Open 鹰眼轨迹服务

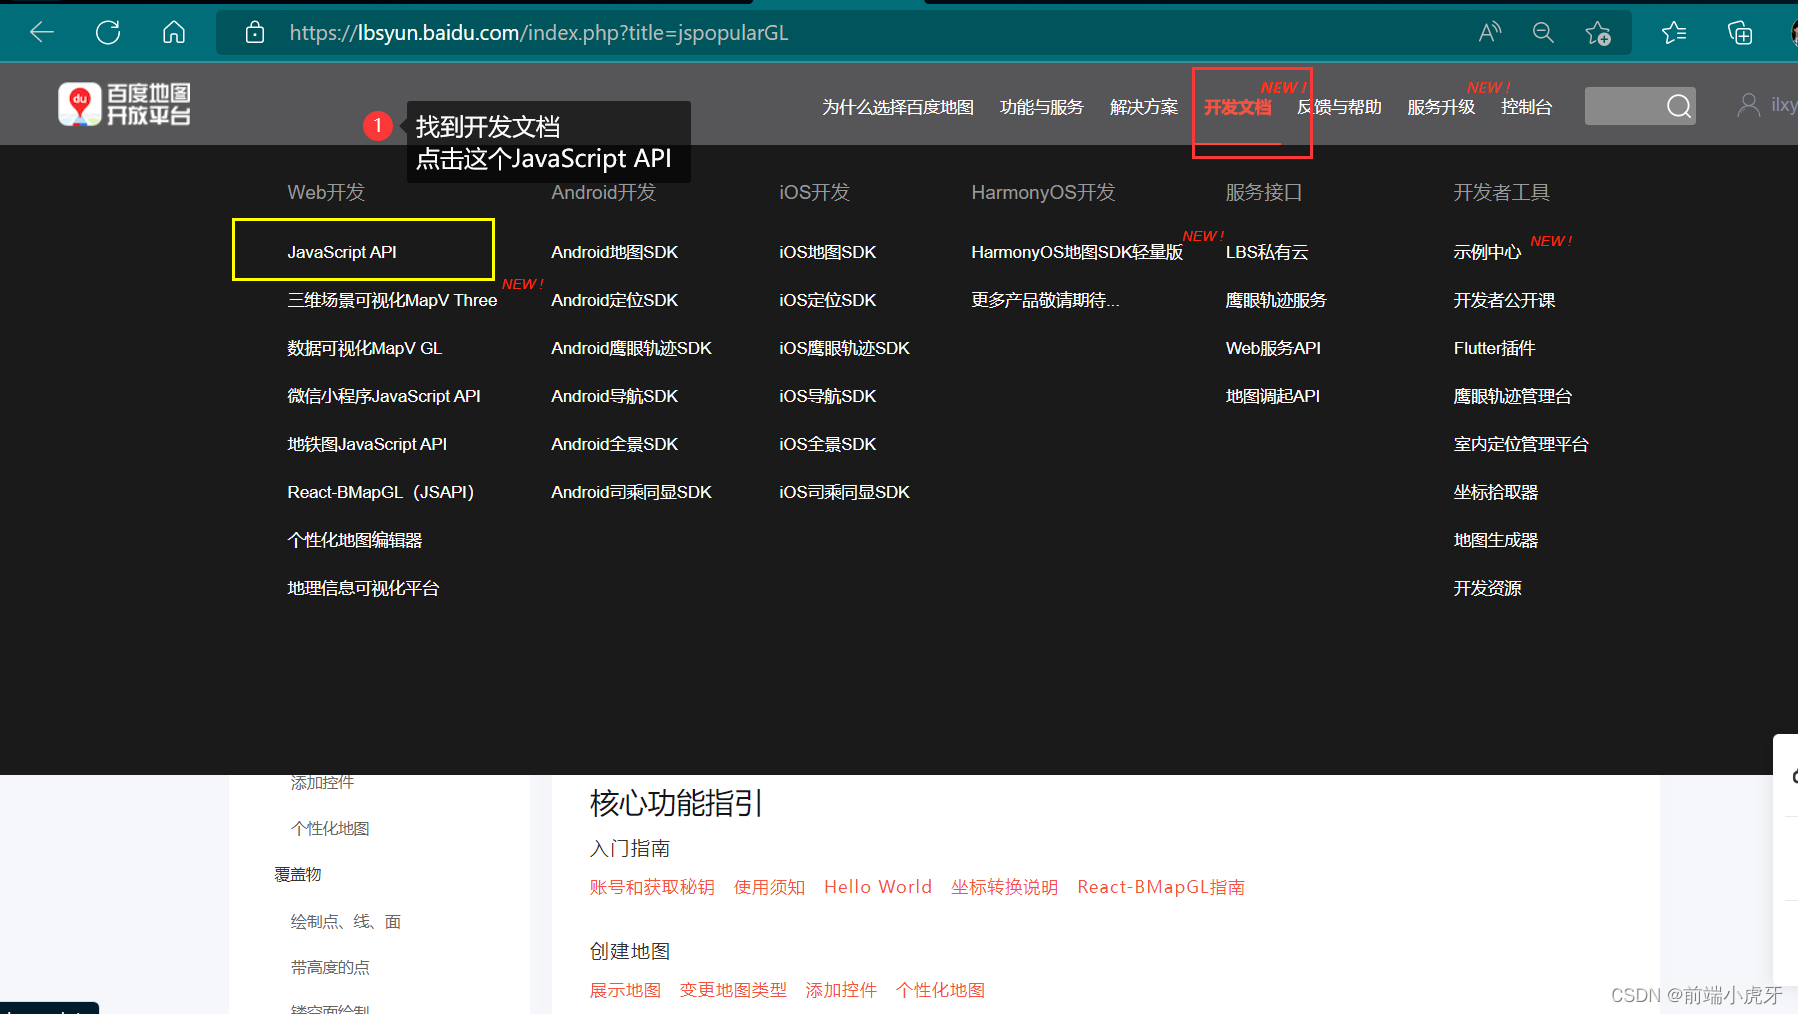click(1276, 300)
